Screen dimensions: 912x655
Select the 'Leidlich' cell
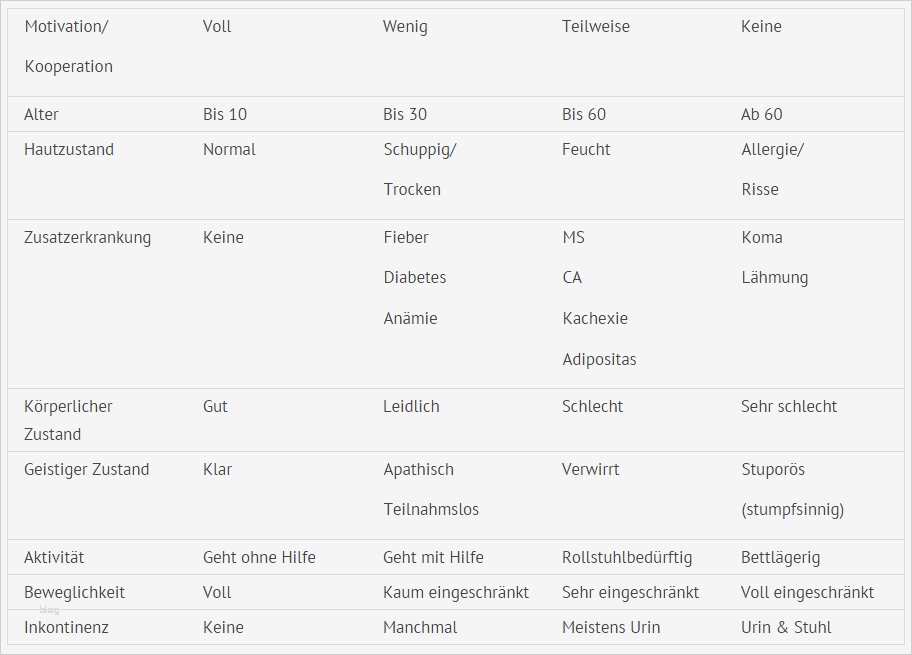click(x=411, y=406)
